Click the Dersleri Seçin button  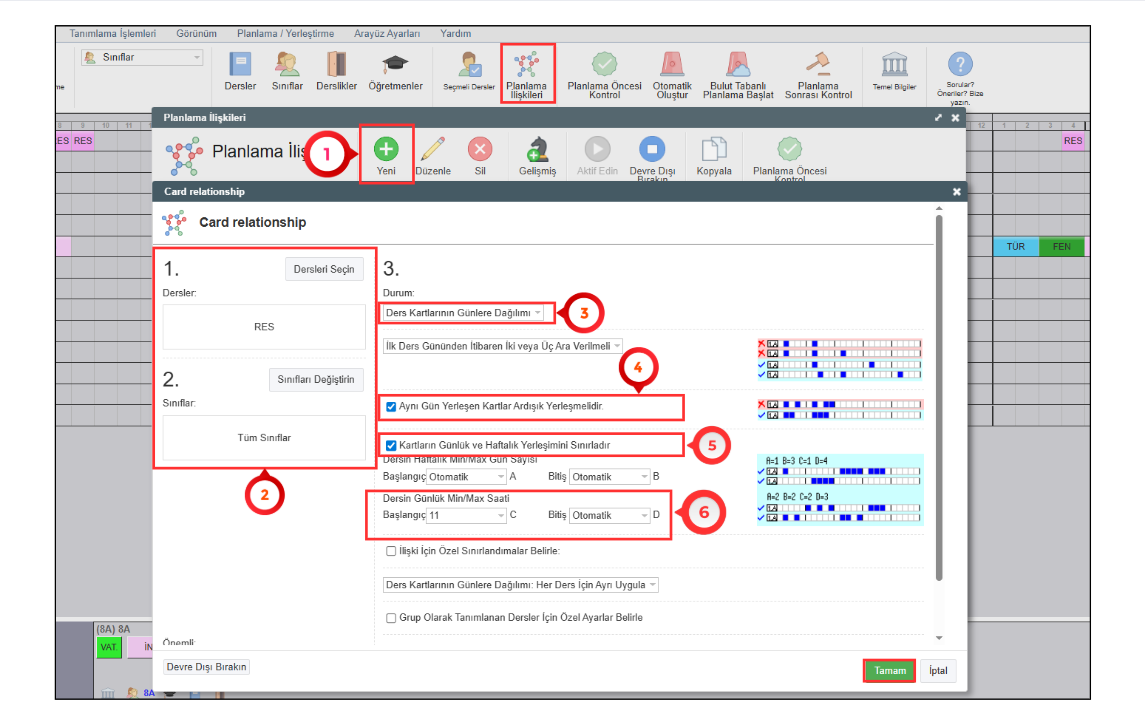[x=325, y=270]
